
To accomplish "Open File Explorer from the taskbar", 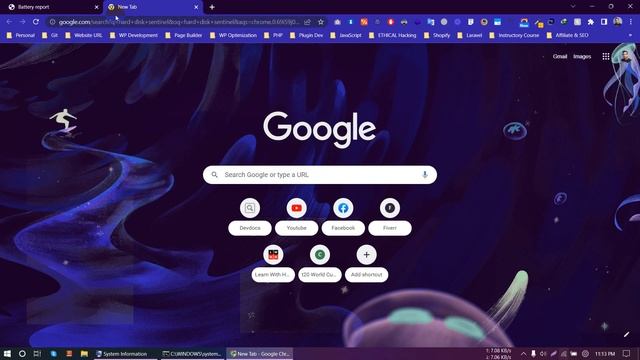I will [84, 353].
